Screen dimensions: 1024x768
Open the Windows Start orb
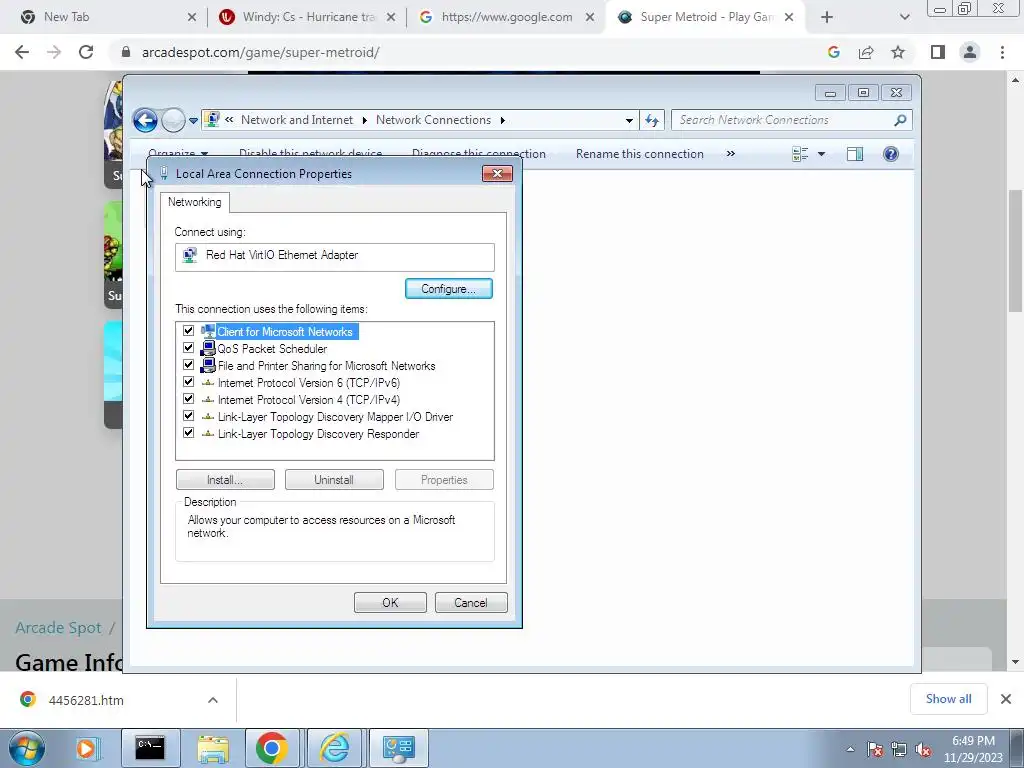(x=26, y=748)
